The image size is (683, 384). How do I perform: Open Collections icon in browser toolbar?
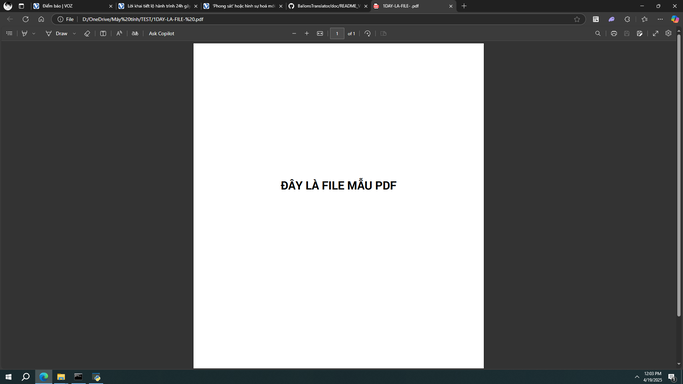point(595,19)
